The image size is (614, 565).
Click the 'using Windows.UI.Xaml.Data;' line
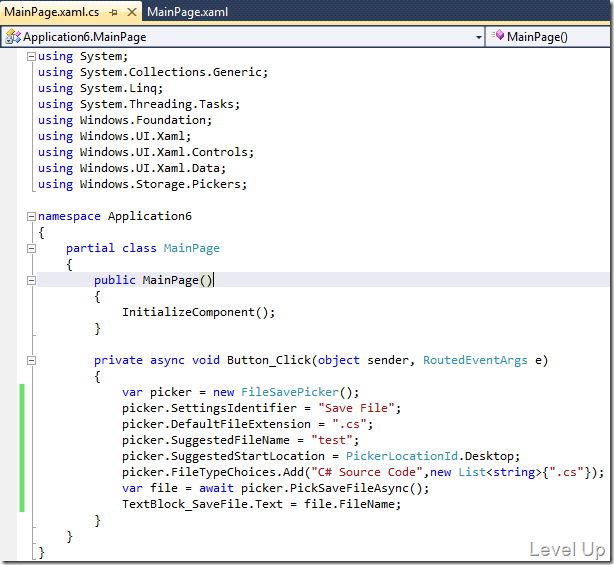click(132, 168)
